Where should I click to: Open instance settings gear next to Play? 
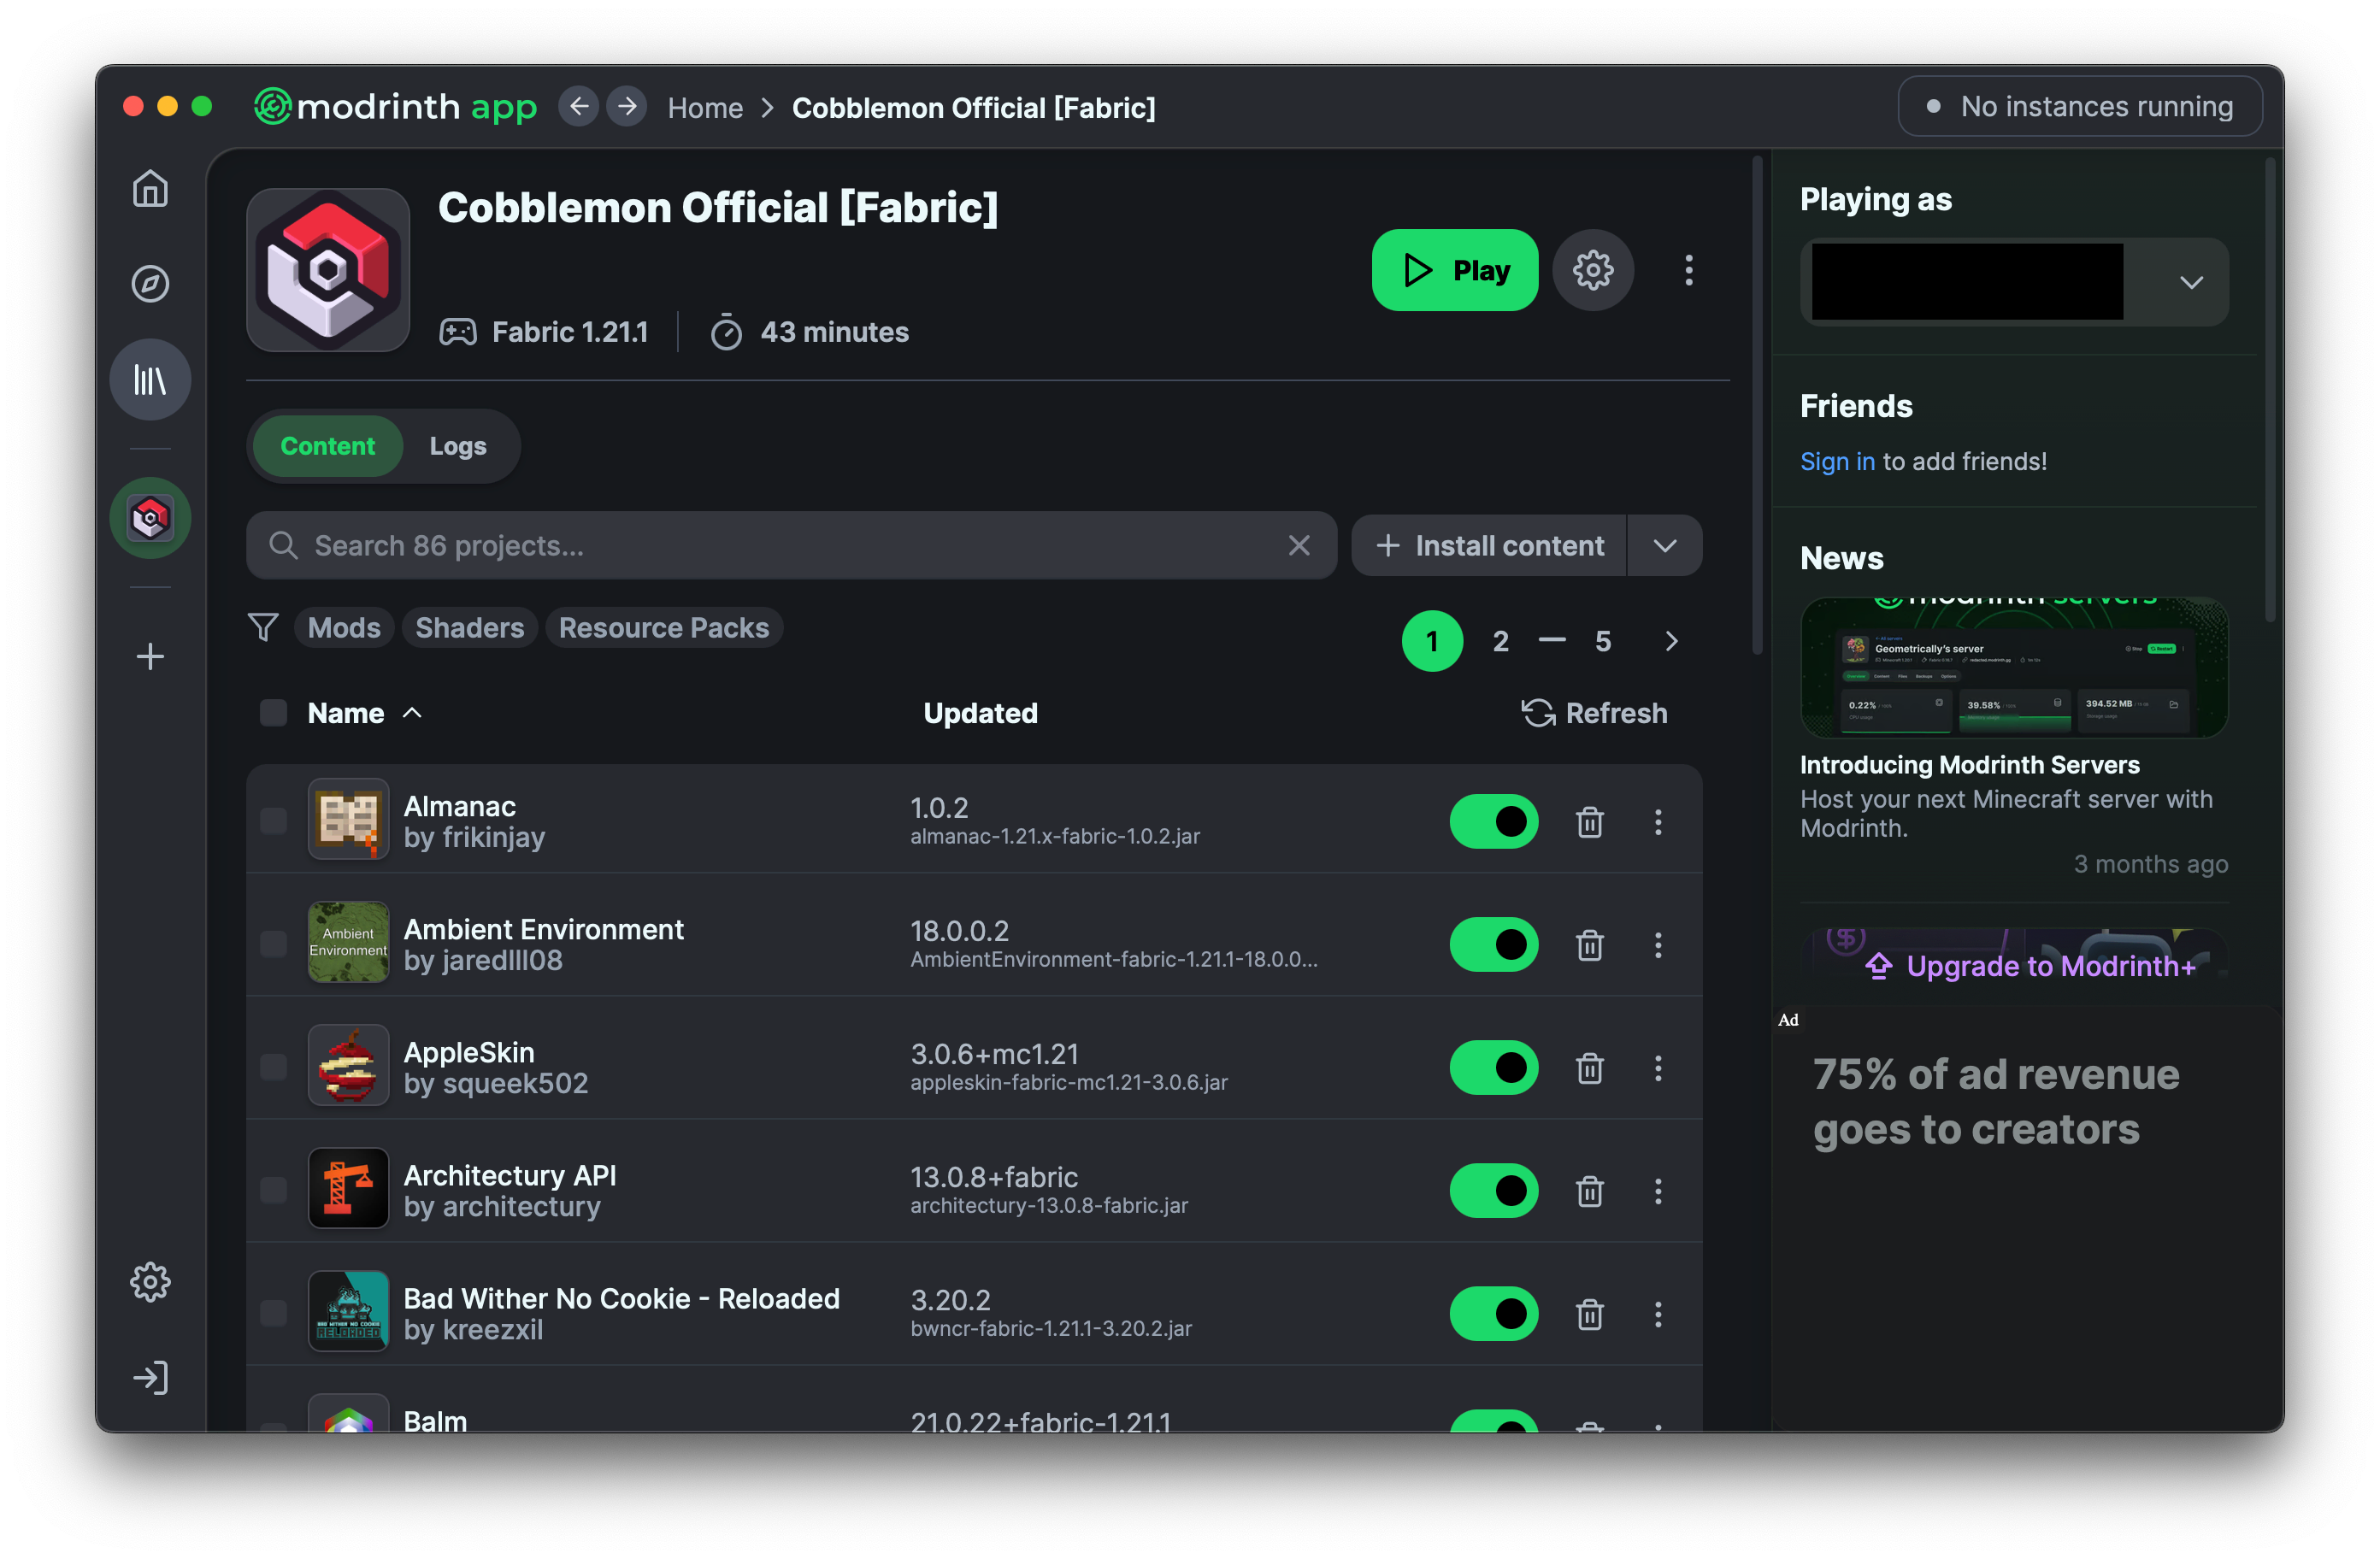(1593, 270)
